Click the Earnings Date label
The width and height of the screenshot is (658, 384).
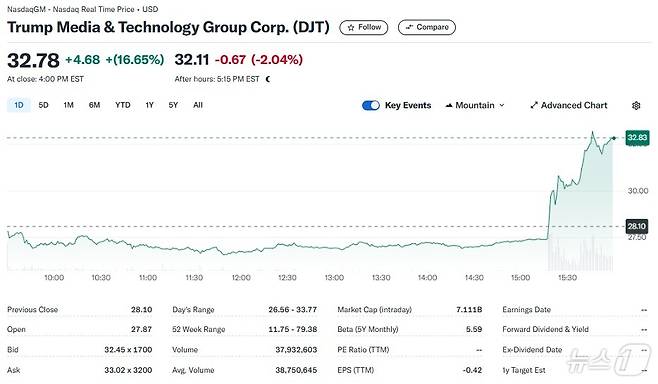pyautogui.click(x=526, y=310)
